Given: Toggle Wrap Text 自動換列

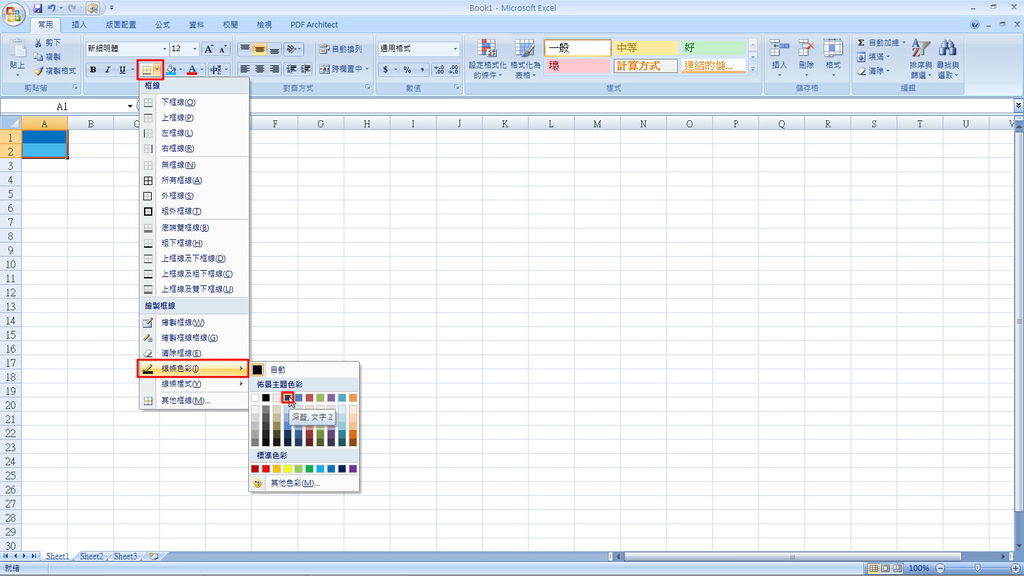Looking at the screenshot, I should pos(341,49).
